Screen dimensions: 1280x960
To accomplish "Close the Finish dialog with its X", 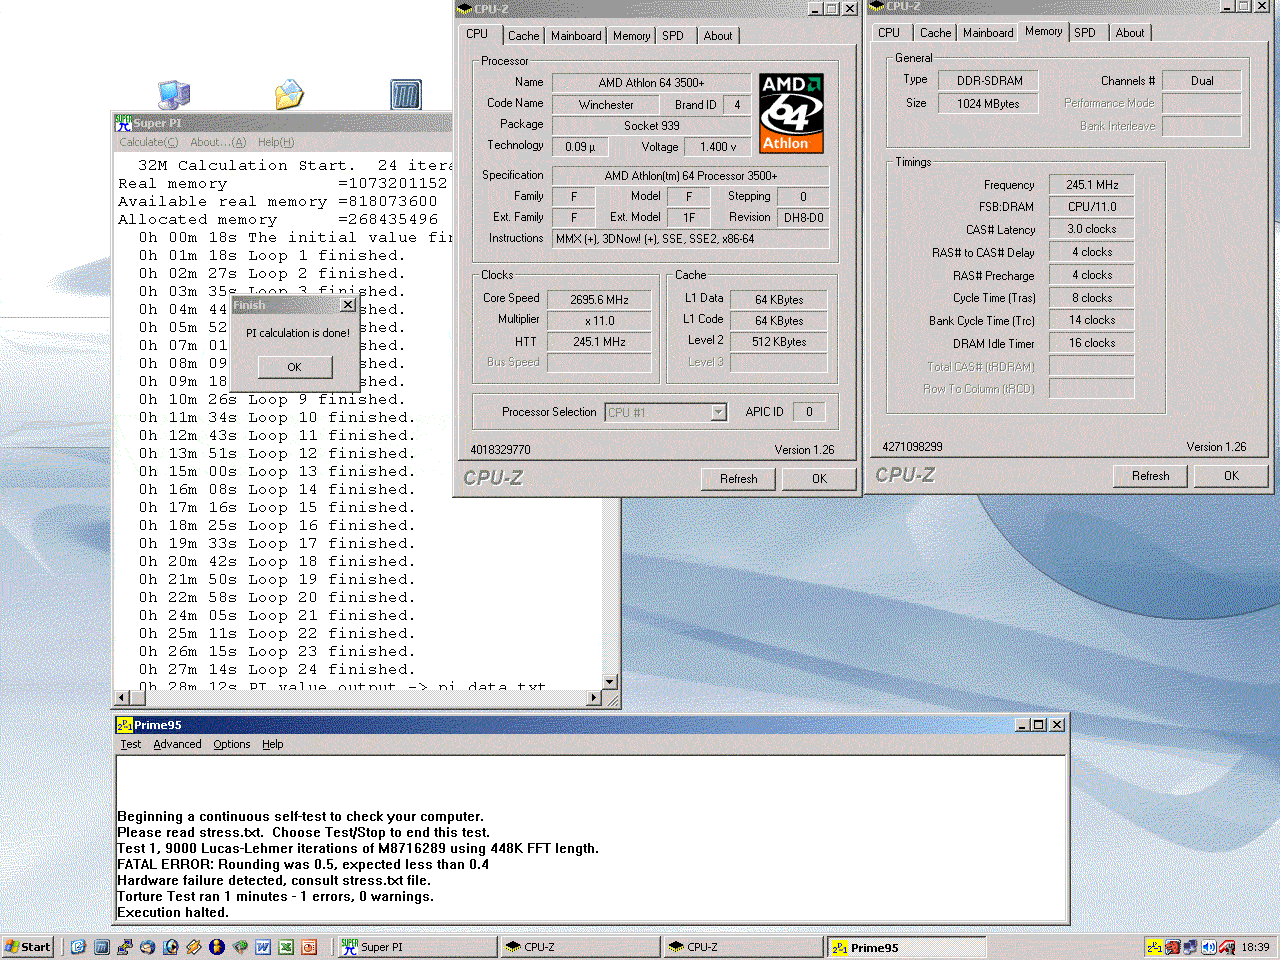I will [x=348, y=305].
